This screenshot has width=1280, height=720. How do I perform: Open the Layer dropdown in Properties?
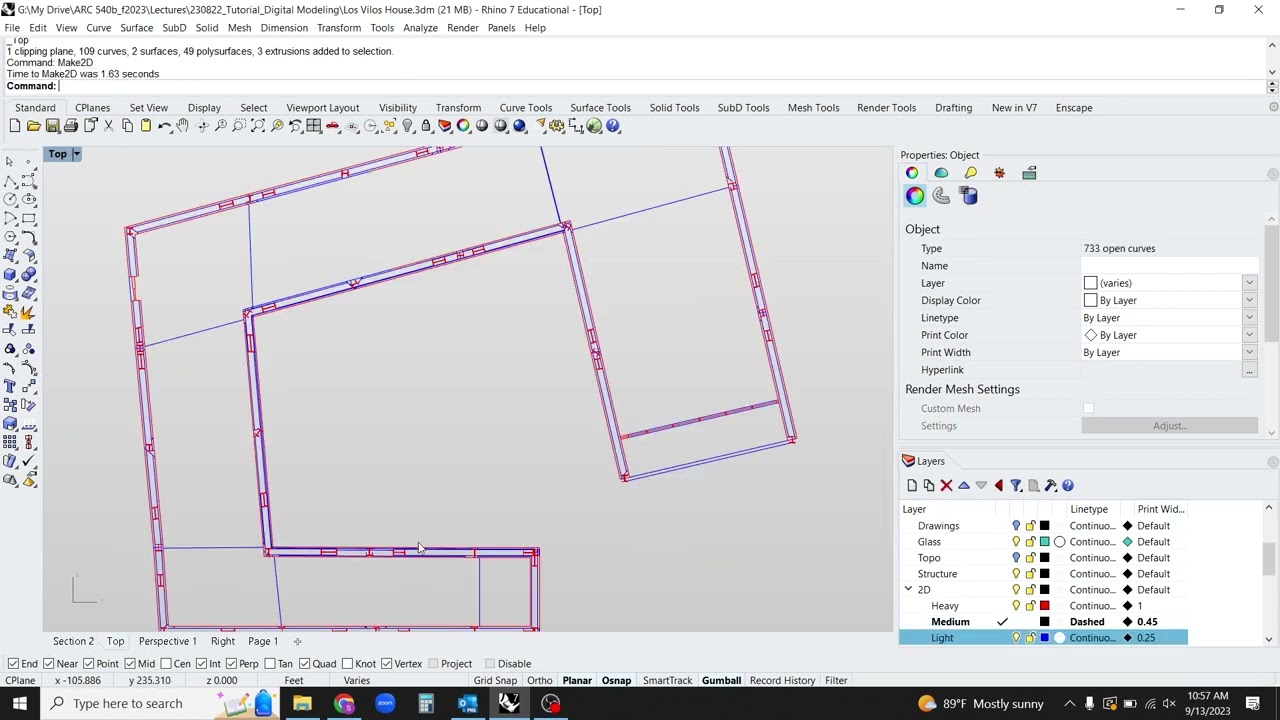point(1249,283)
